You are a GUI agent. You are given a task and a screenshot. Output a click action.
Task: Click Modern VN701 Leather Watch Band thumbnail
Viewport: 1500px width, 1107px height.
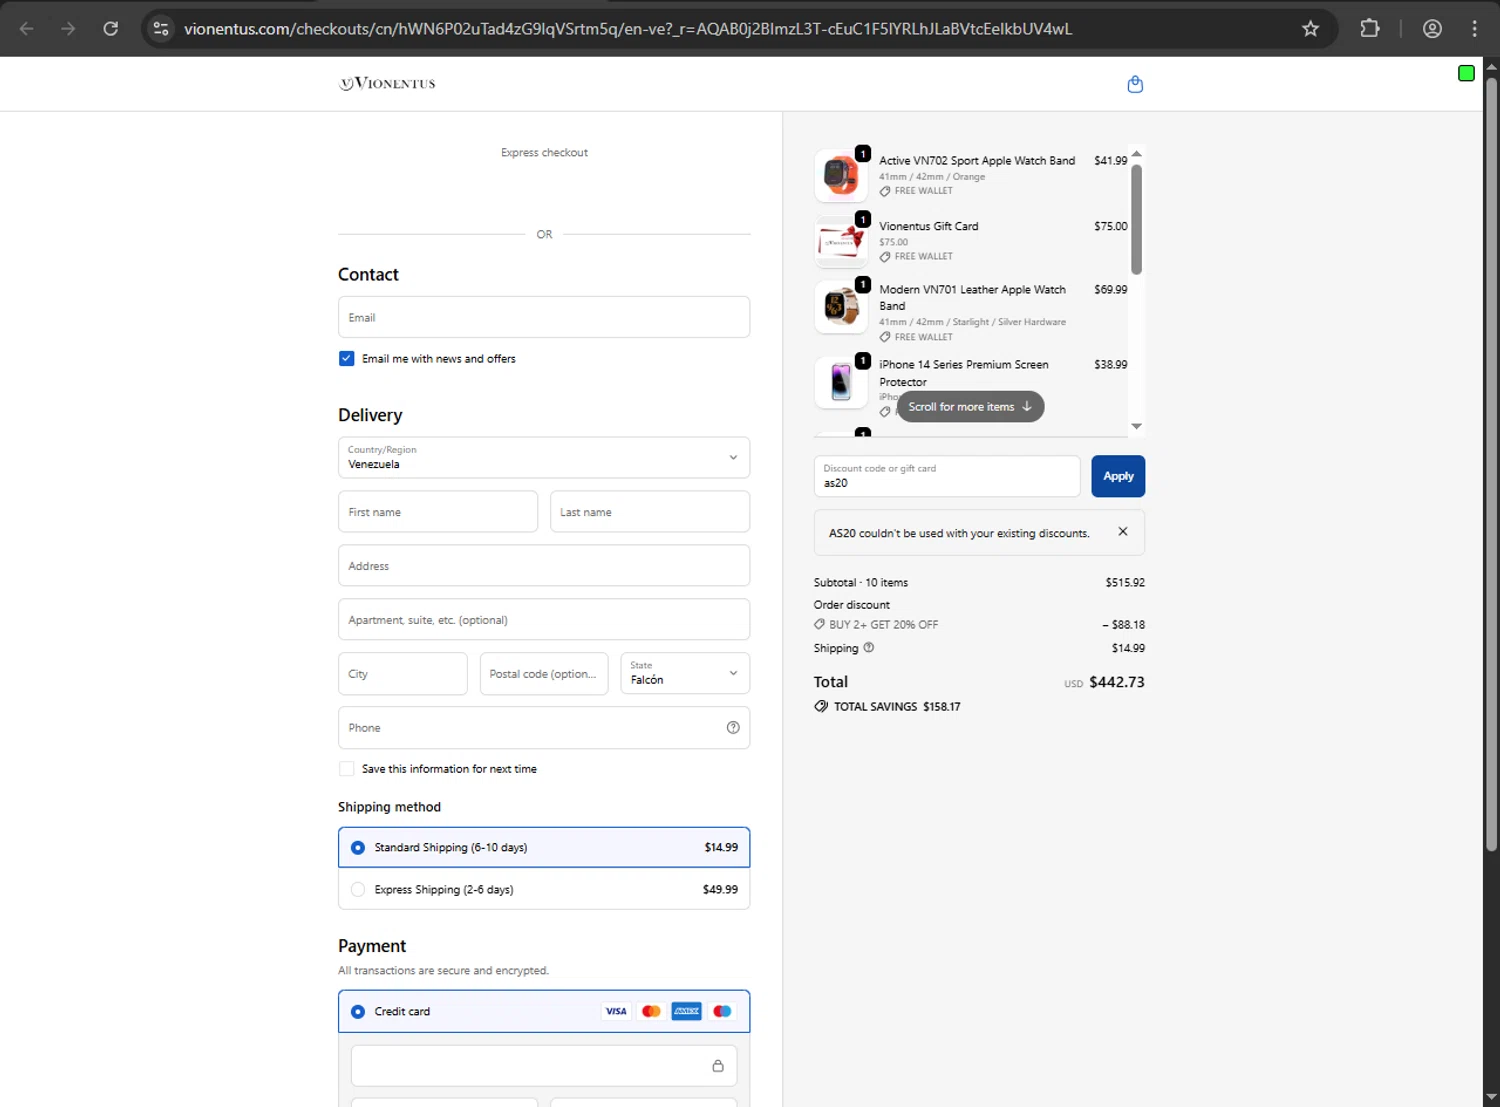tap(841, 306)
